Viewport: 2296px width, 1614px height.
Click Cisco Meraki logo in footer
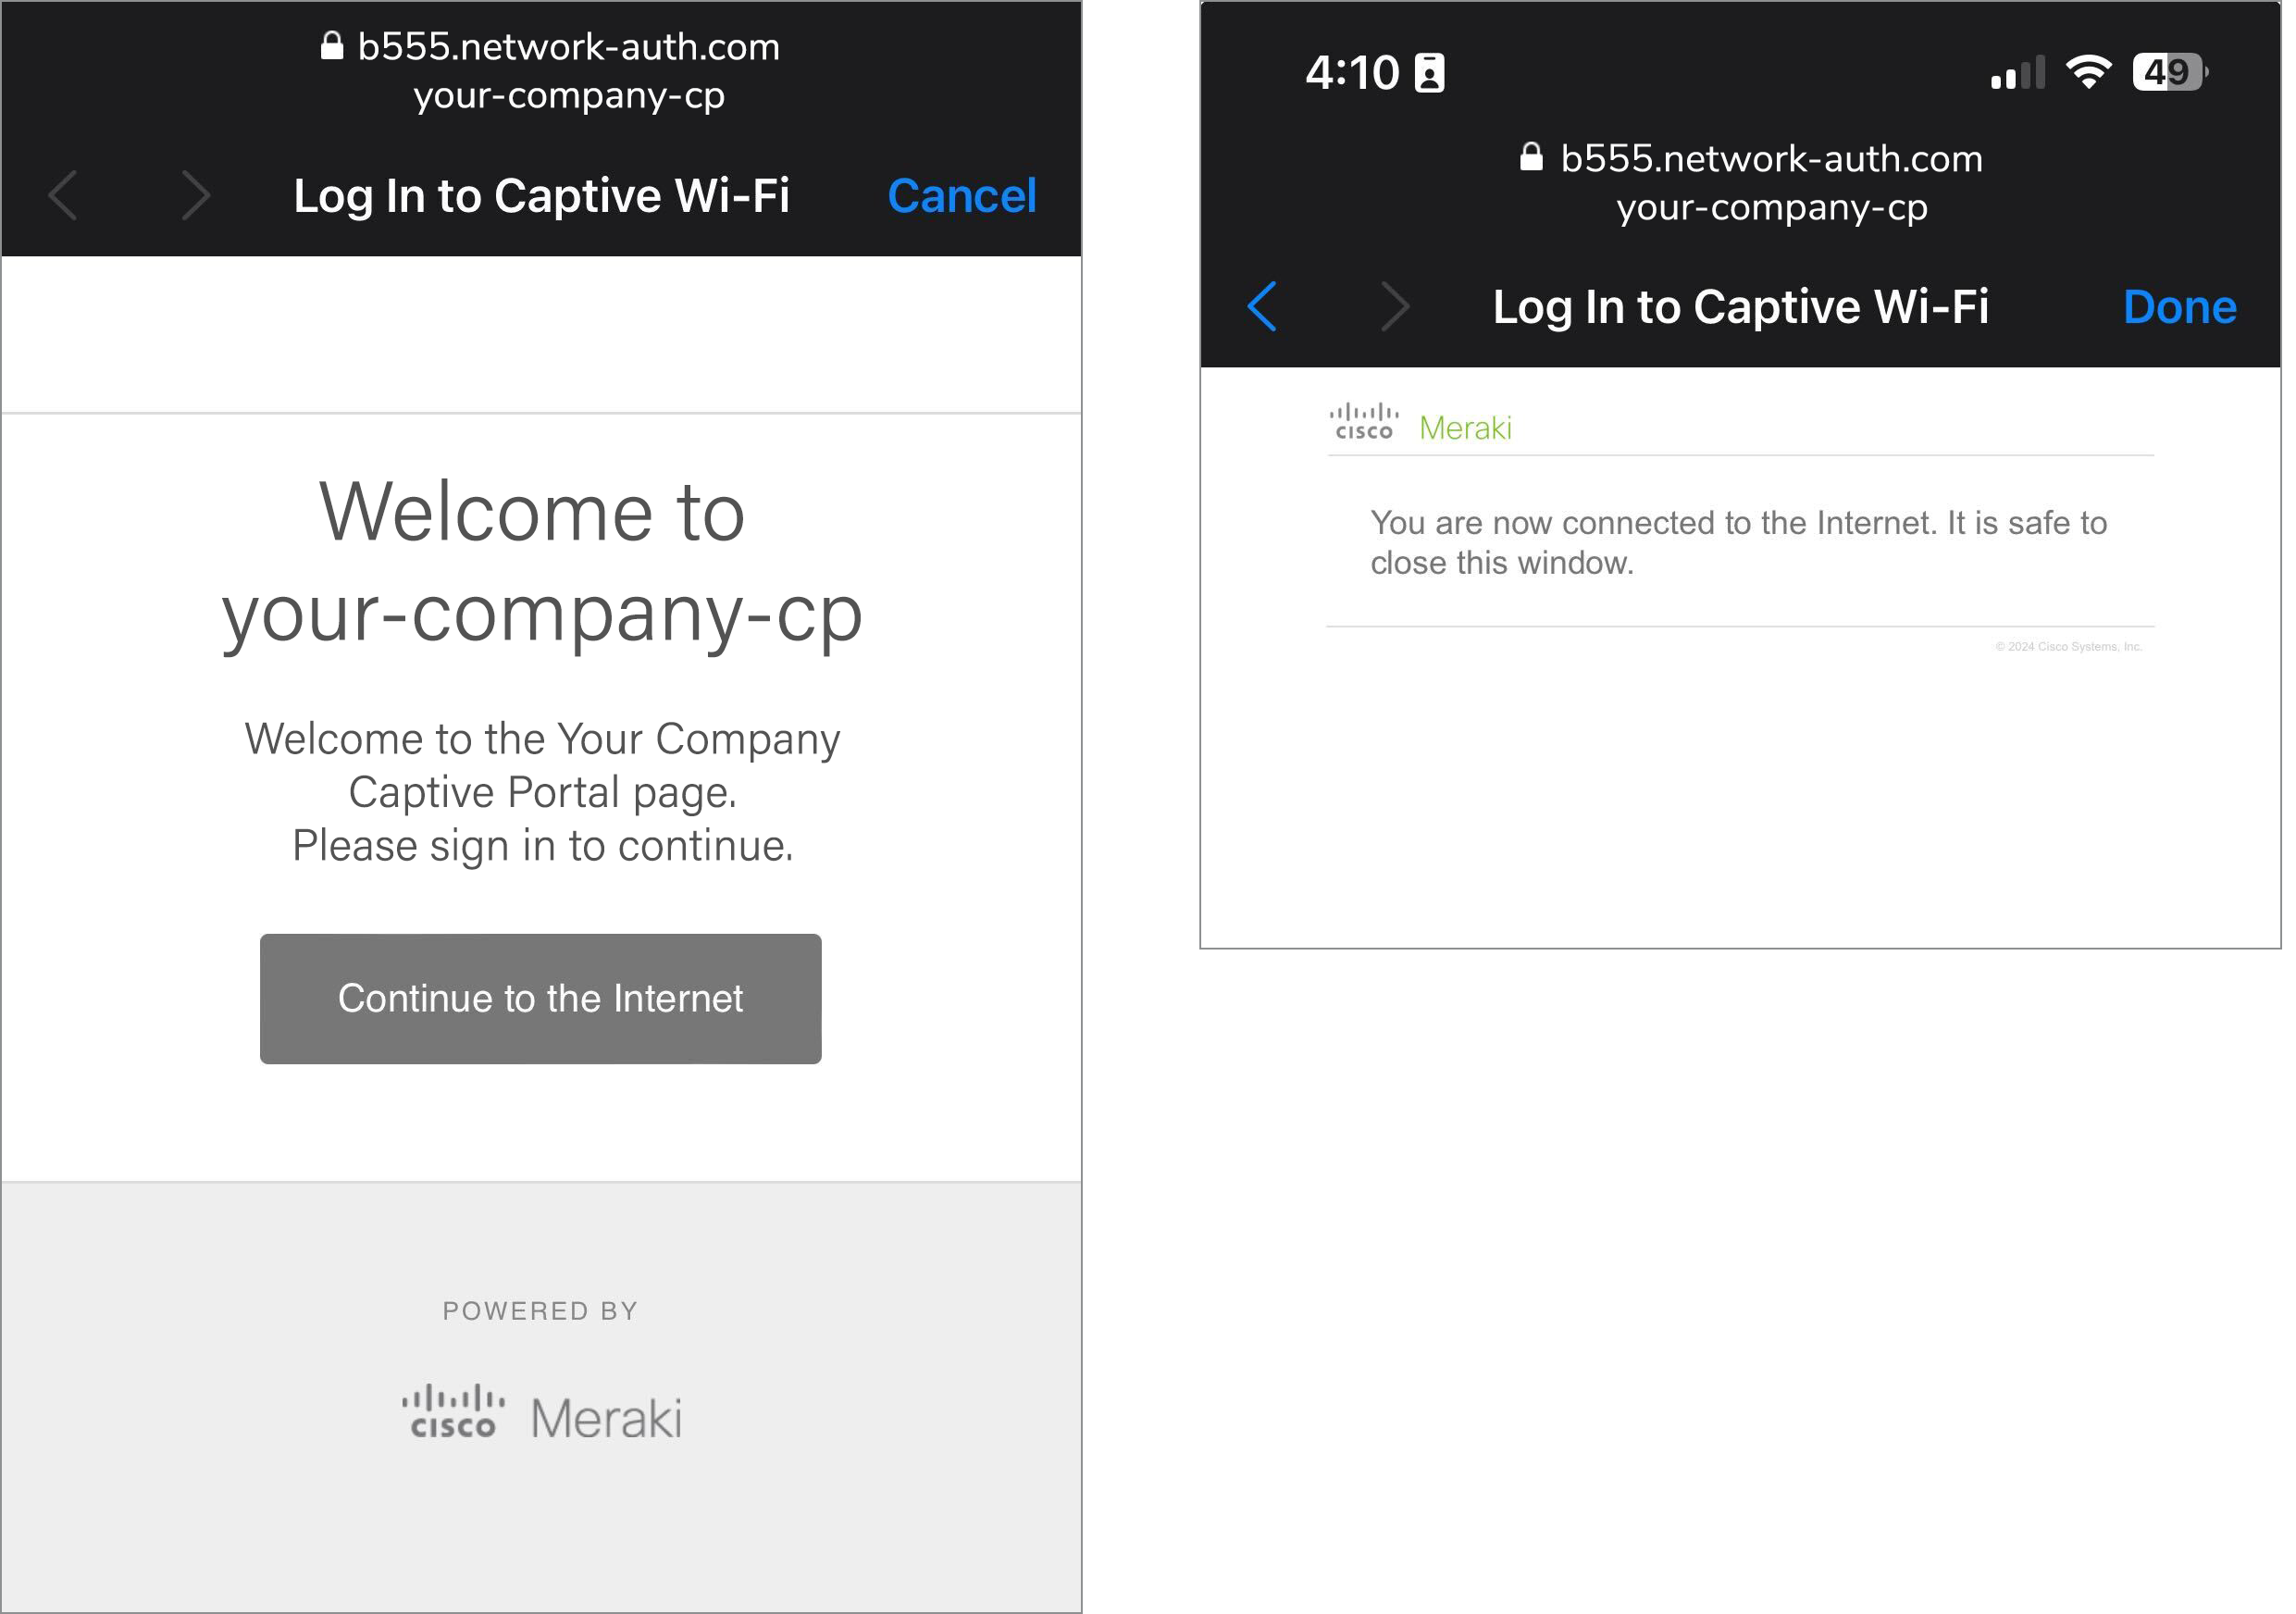pos(541,1413)
